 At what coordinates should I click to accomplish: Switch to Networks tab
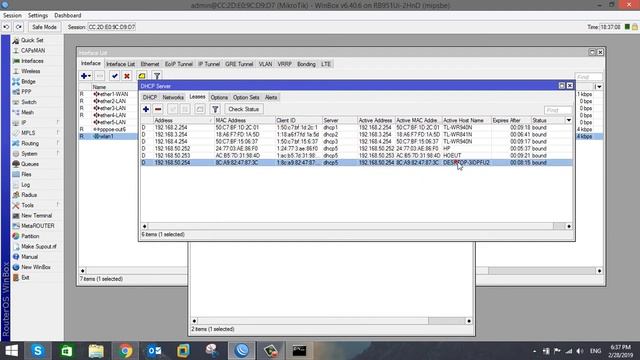173,98
